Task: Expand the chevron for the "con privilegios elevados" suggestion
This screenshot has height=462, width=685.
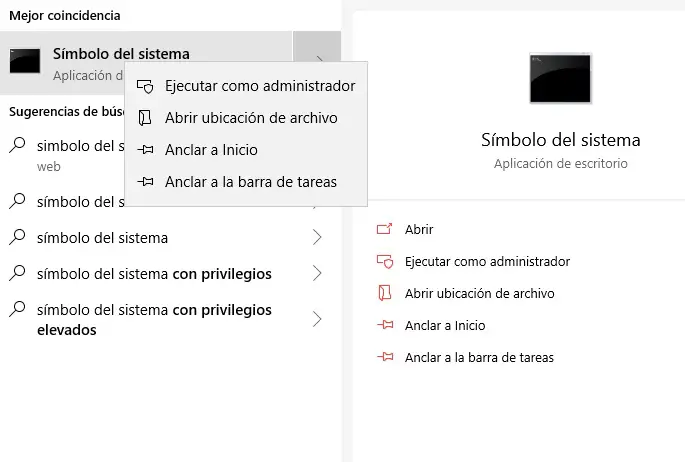Action: pyautogui.click(x=317, y=319)
